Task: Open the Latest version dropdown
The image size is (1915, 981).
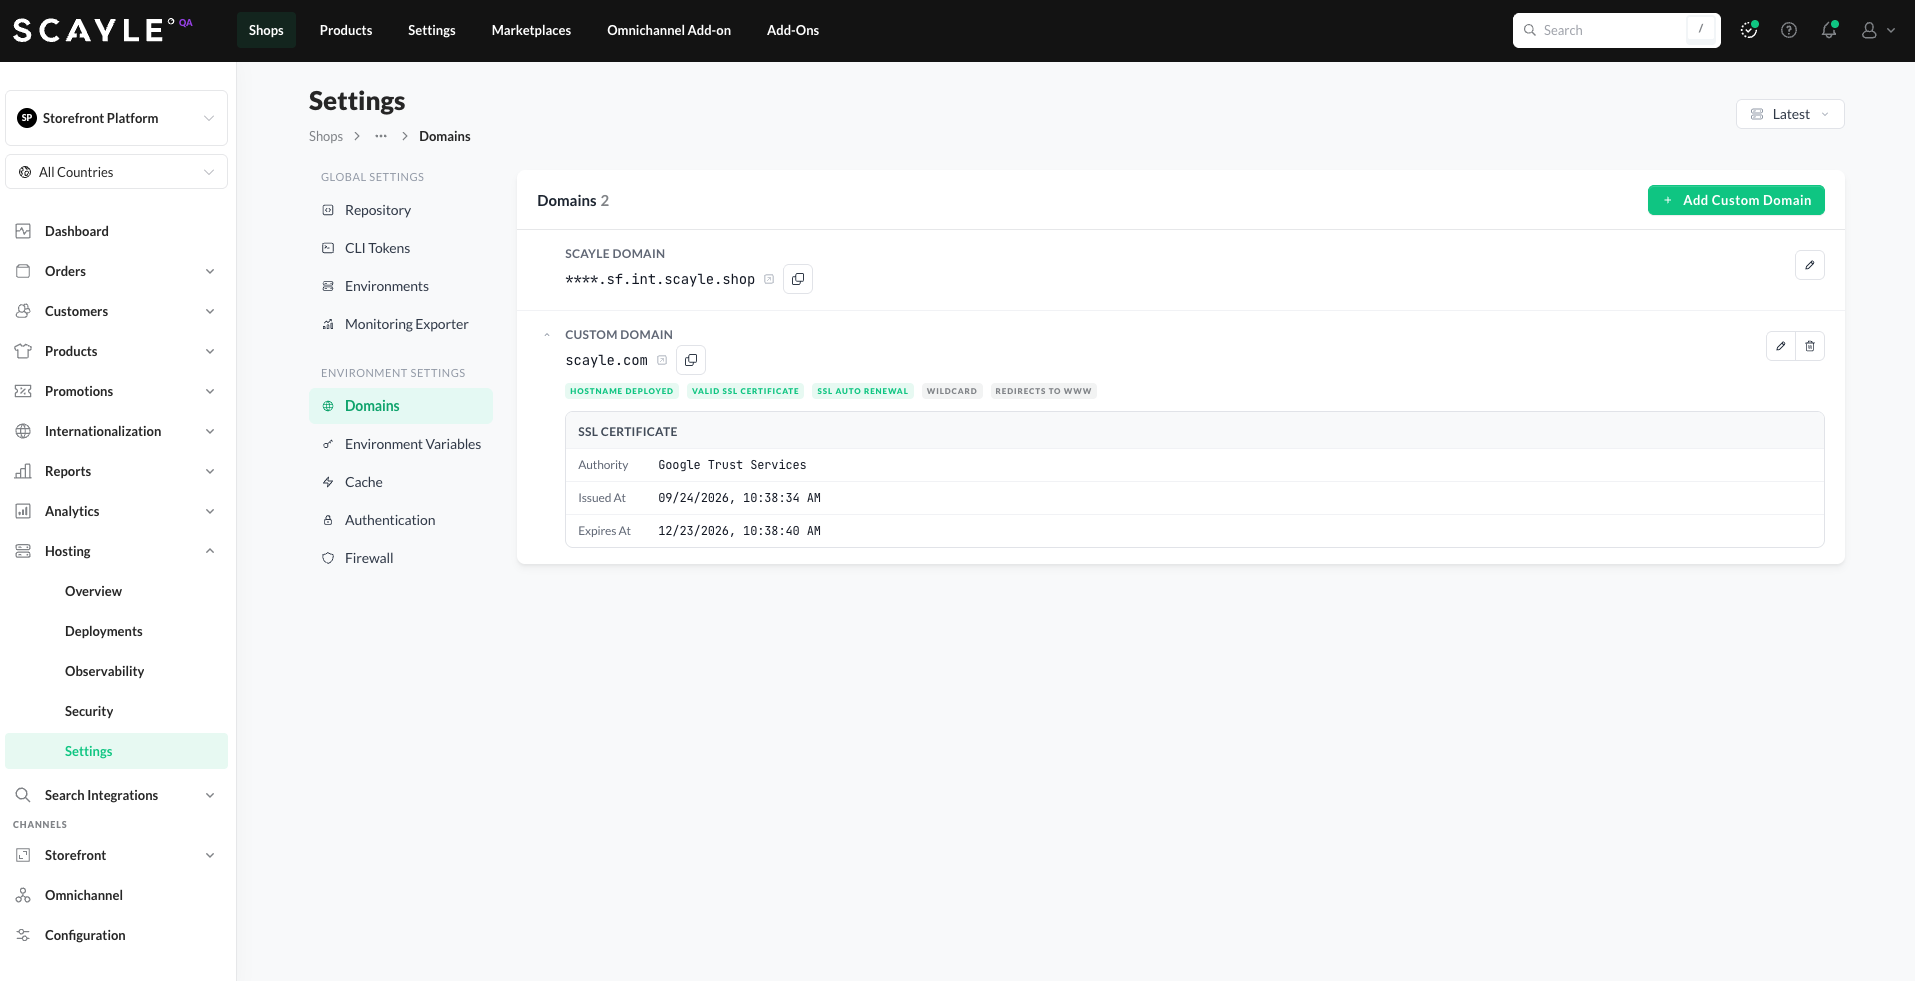Action: pyautogui.click(x=1790, y=114)
